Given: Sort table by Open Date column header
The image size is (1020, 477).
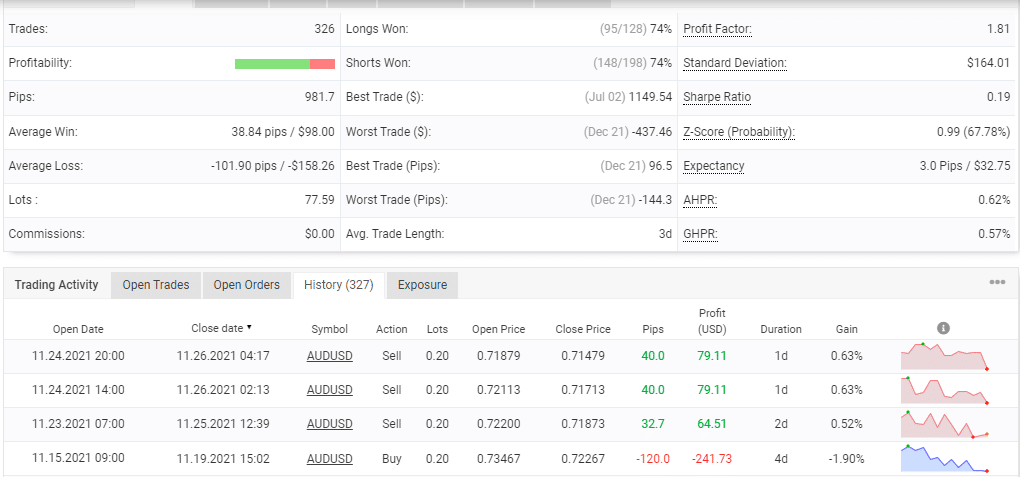Looking at the screenshot, I should click(78, 329).
